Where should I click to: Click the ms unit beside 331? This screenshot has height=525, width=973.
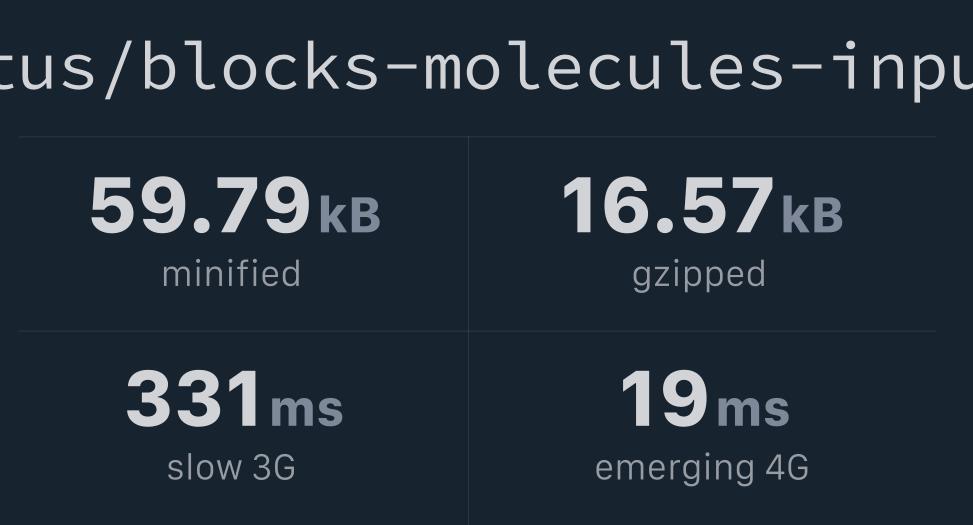[307, 409]
